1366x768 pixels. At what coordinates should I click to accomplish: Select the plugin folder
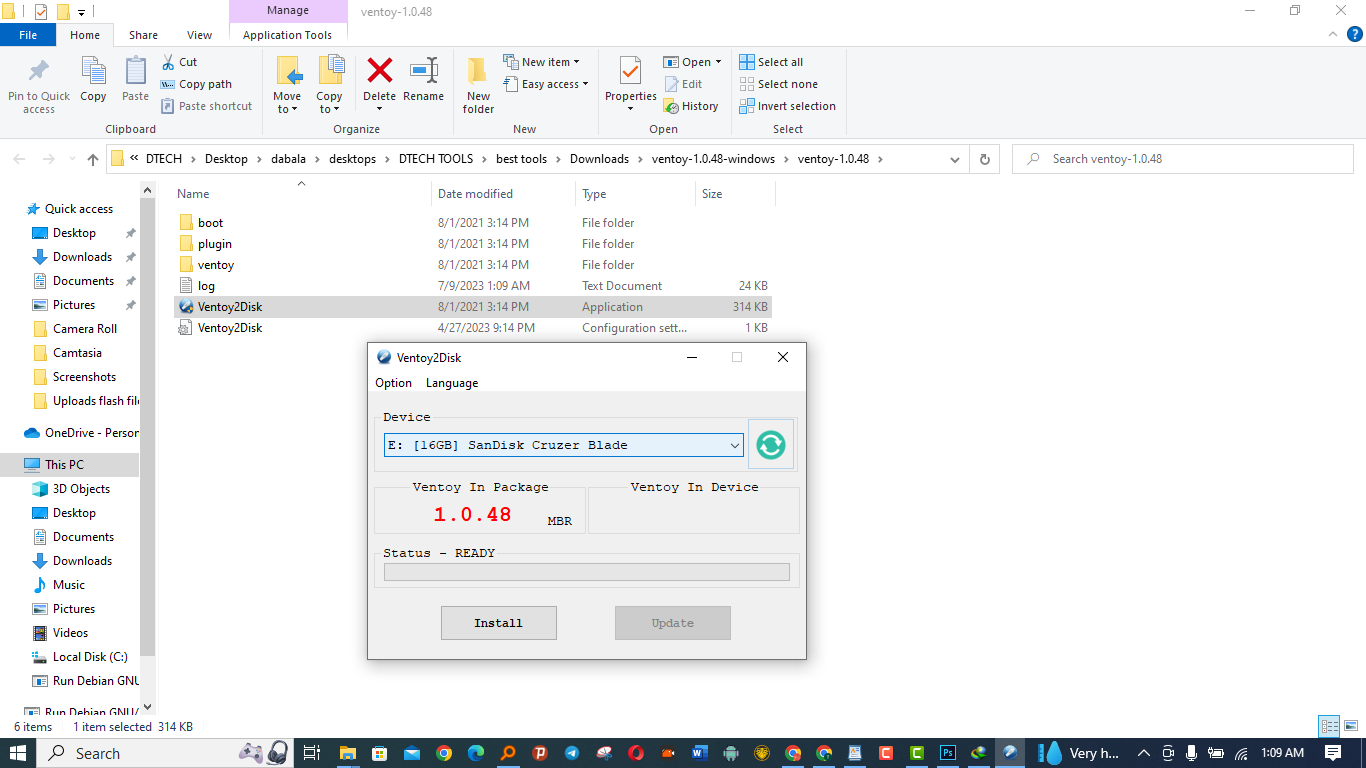click(x=214, y=244)
